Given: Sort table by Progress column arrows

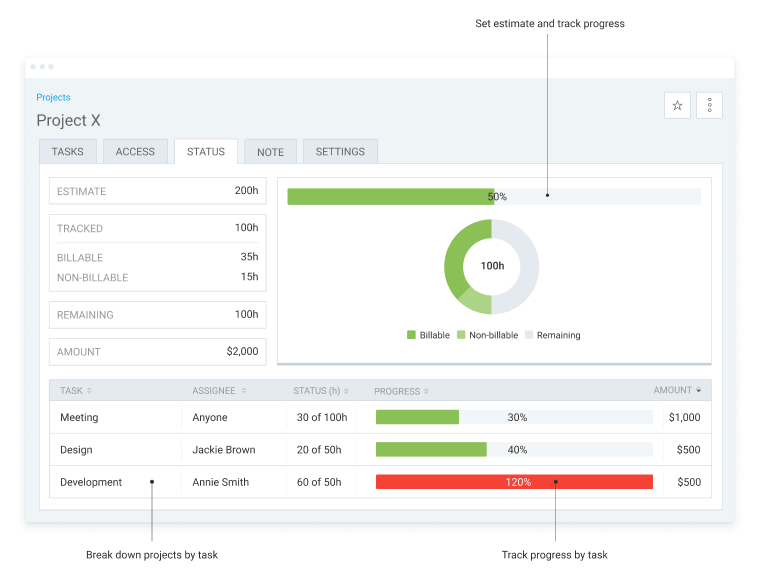Looking at the screenshot, I should [x=426, y=391].
